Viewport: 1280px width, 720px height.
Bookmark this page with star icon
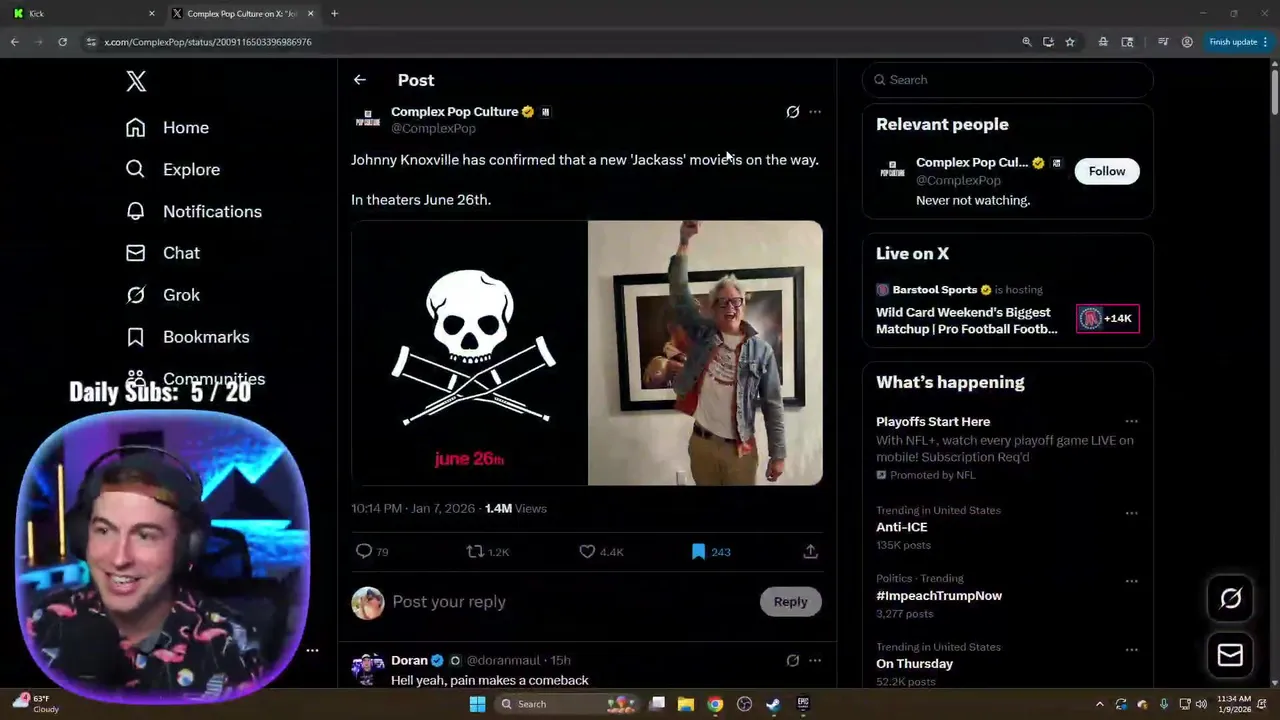click(x=1070, y=42)
